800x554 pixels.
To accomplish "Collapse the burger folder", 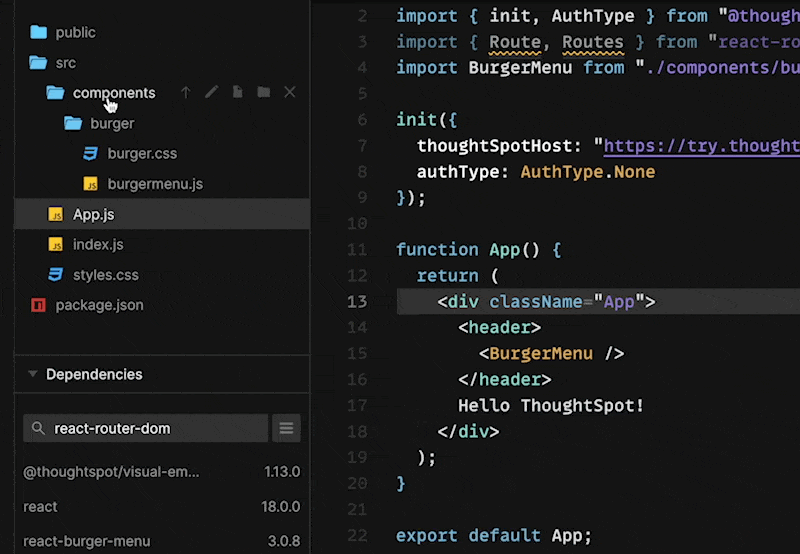I will pos(112,123).
